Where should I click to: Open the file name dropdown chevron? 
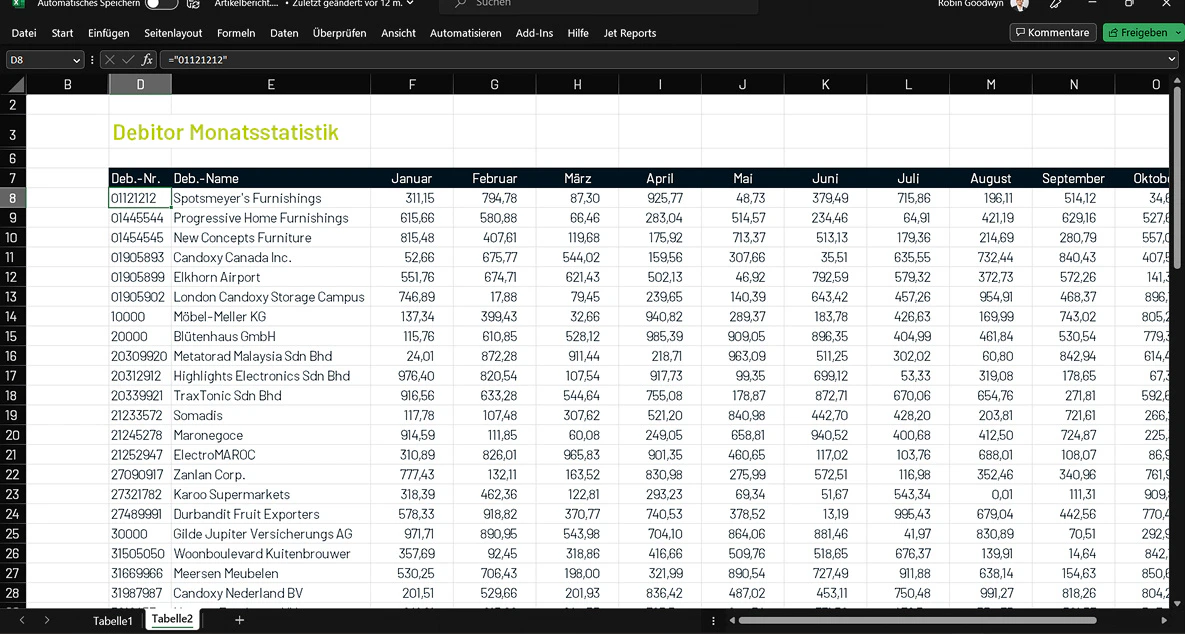pos(410,3)
